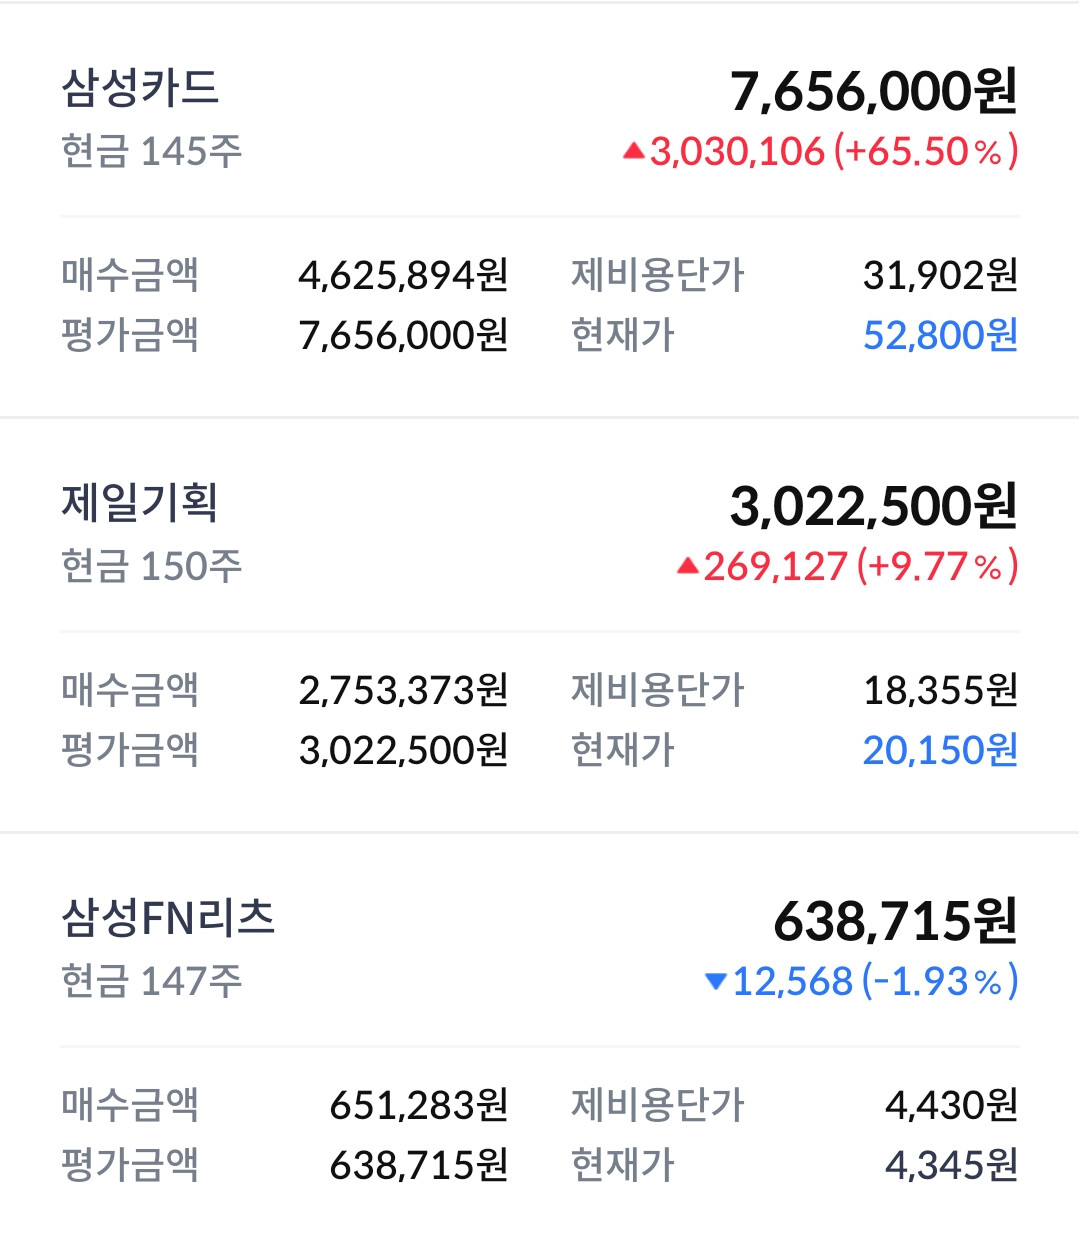Click the red up-triangle next to 269,127
1079x1246 pixels.
(687, 567)
